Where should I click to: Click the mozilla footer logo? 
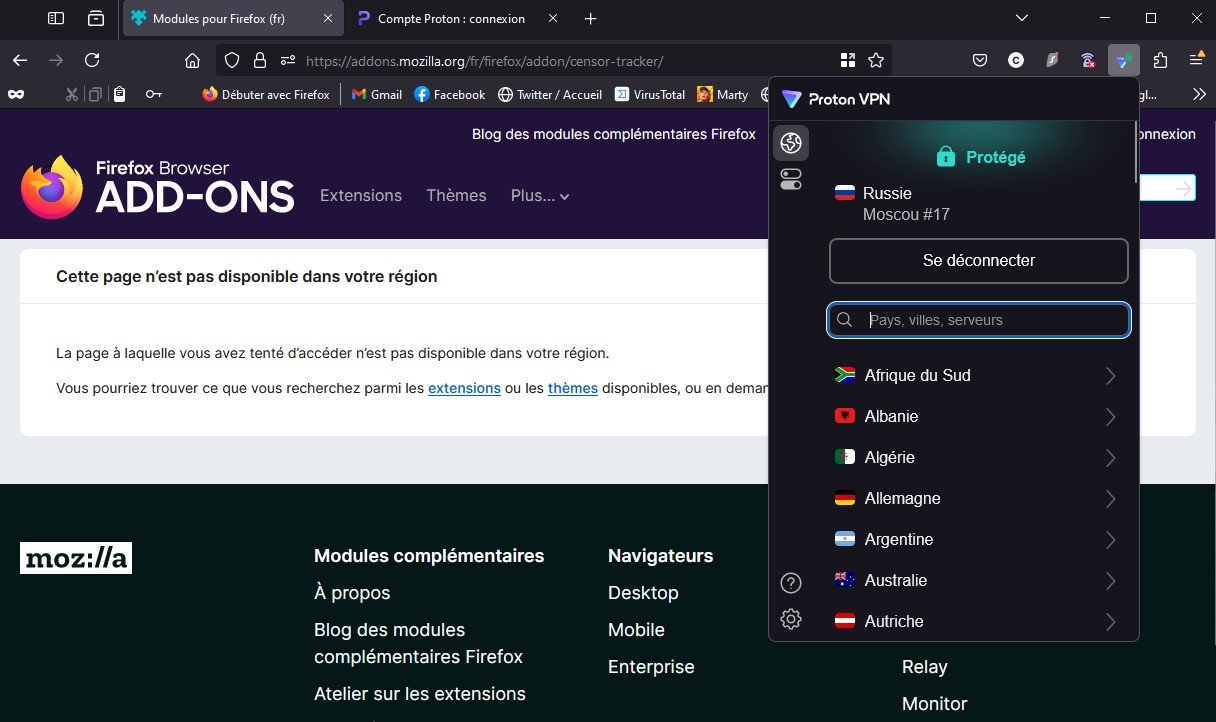(76, 558)
